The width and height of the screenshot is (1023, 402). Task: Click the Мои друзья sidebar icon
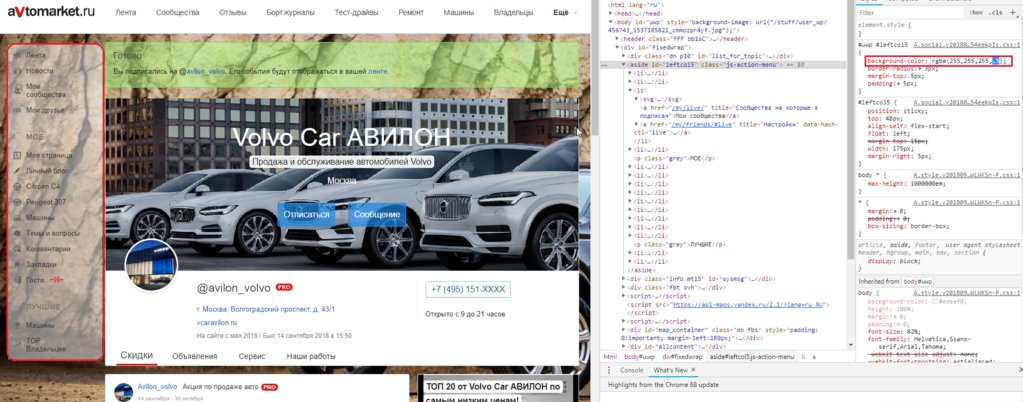click(x=16, y=110)
